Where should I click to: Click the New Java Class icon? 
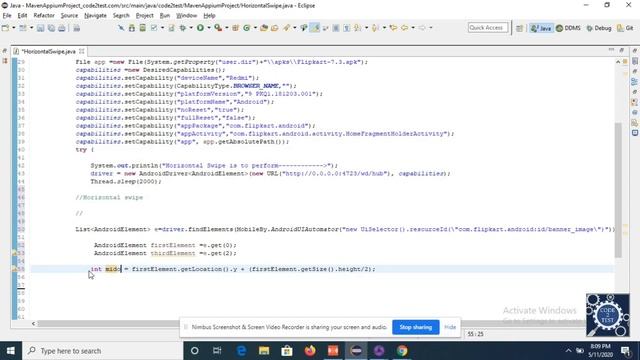pyautogui.click(x=247, y=28)
